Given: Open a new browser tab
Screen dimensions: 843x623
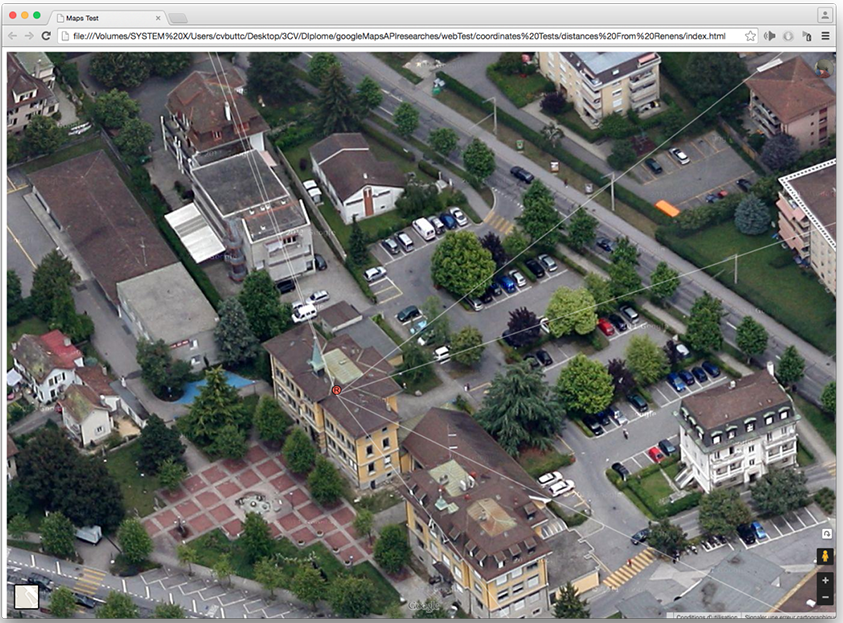Looking at the screenshot, I should [178, 18].
